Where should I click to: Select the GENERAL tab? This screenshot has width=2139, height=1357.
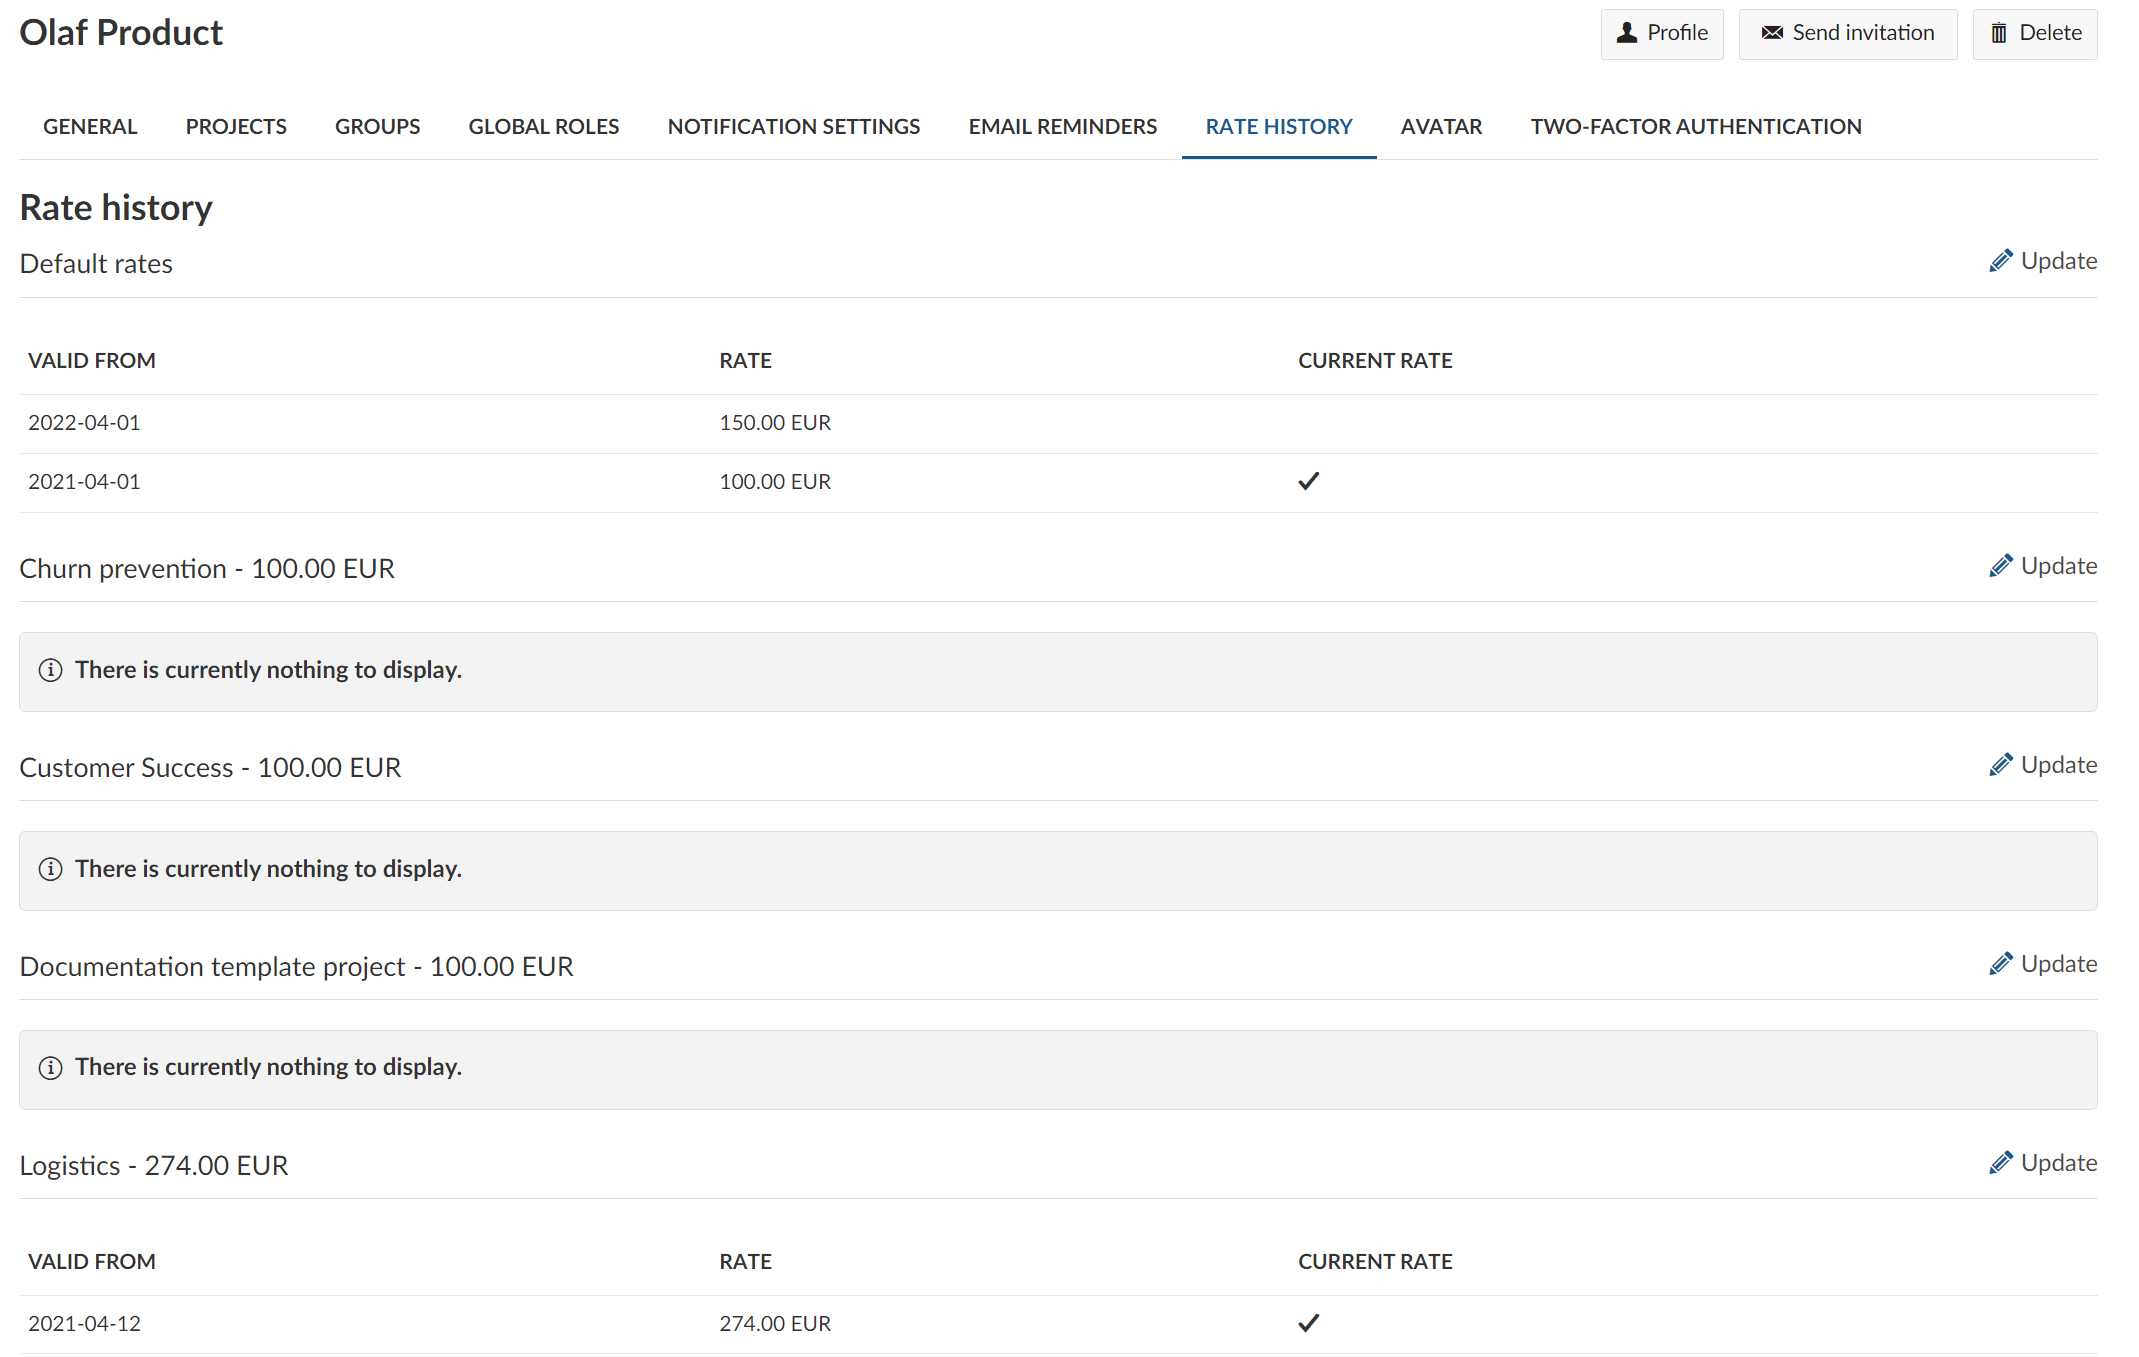[87, 126]
